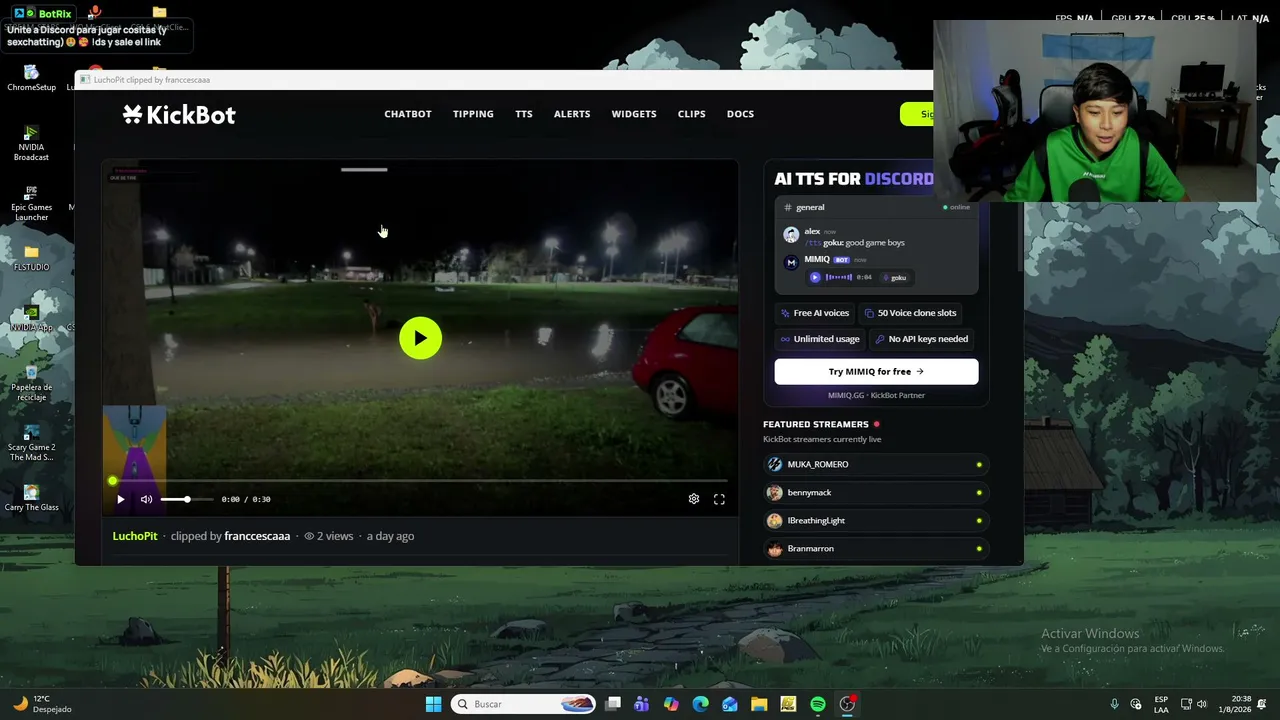This screenshot has width=1280, height=720.
Task: Play the clip with the yellow center button
Action: point(420,338)
